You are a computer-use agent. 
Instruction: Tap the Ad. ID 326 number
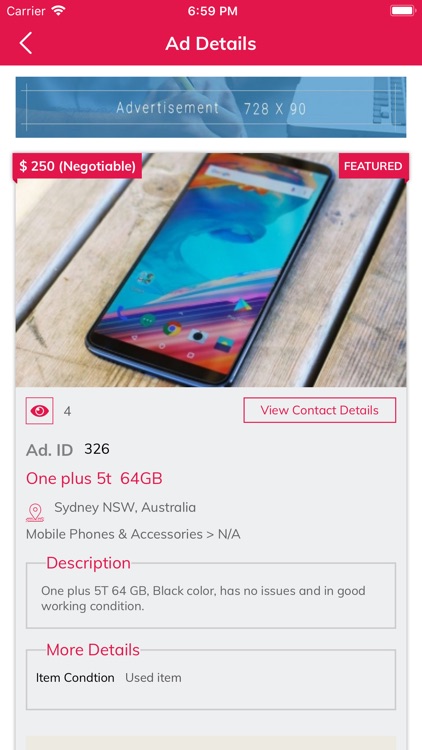(x=97, y=449)
